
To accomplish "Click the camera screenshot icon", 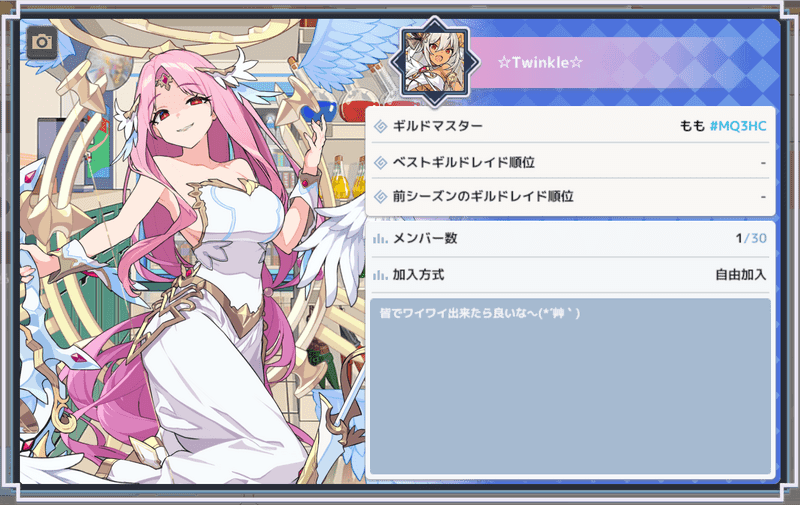I will (x=42, y=41).
